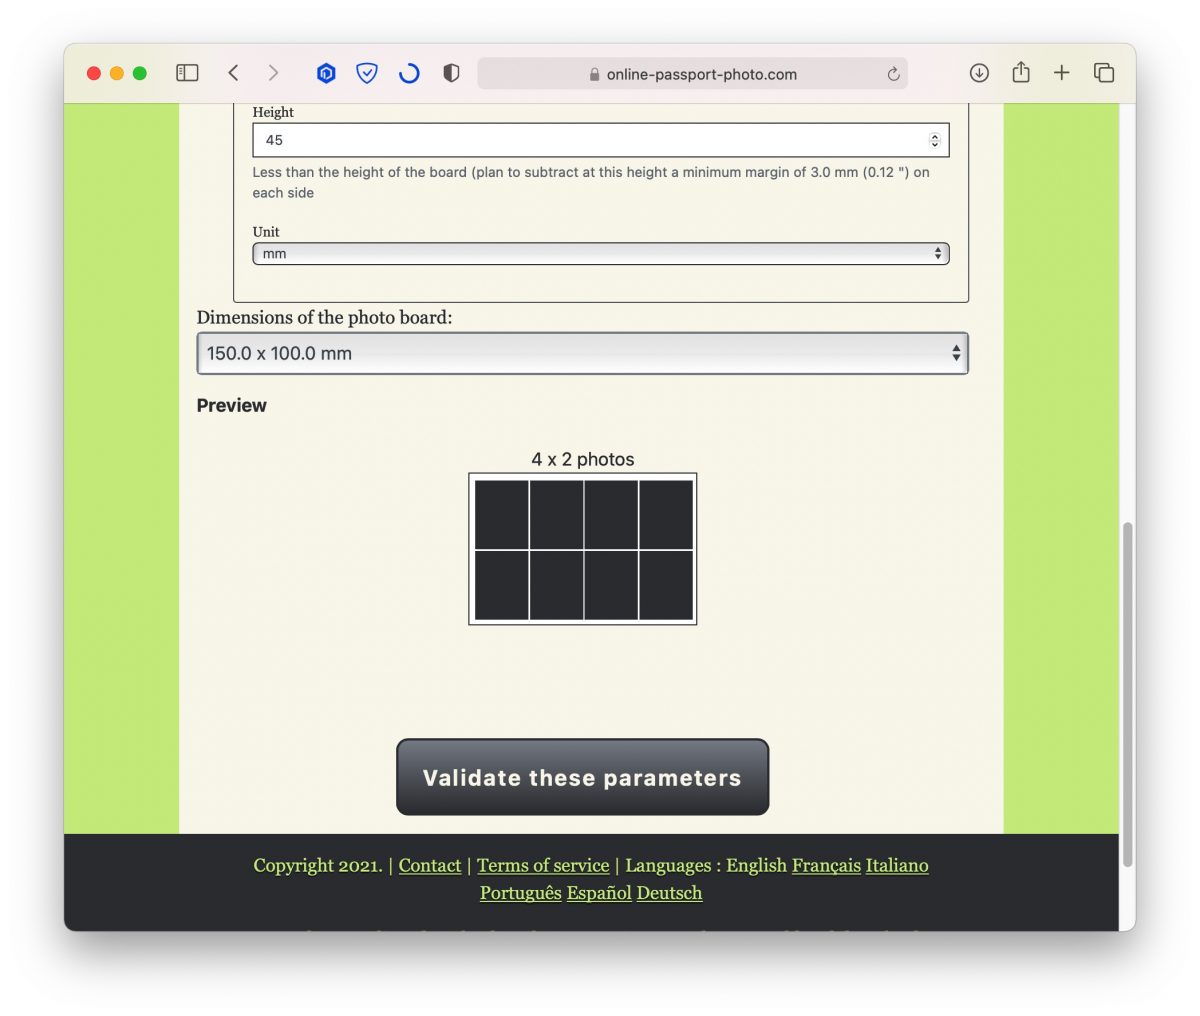The width and height of the screenshot is (1200, 1016).
Task: Switch language to Italiano
Action: point(897,866)
